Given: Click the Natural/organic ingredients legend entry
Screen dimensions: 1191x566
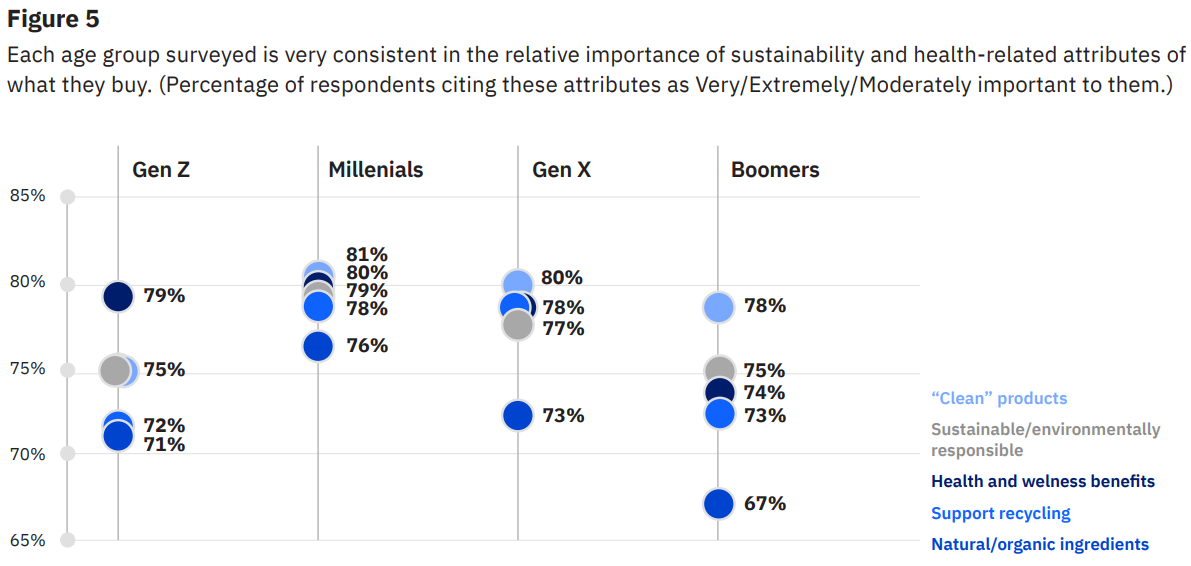Looking at the screenshot, I should pos(1039,544).
